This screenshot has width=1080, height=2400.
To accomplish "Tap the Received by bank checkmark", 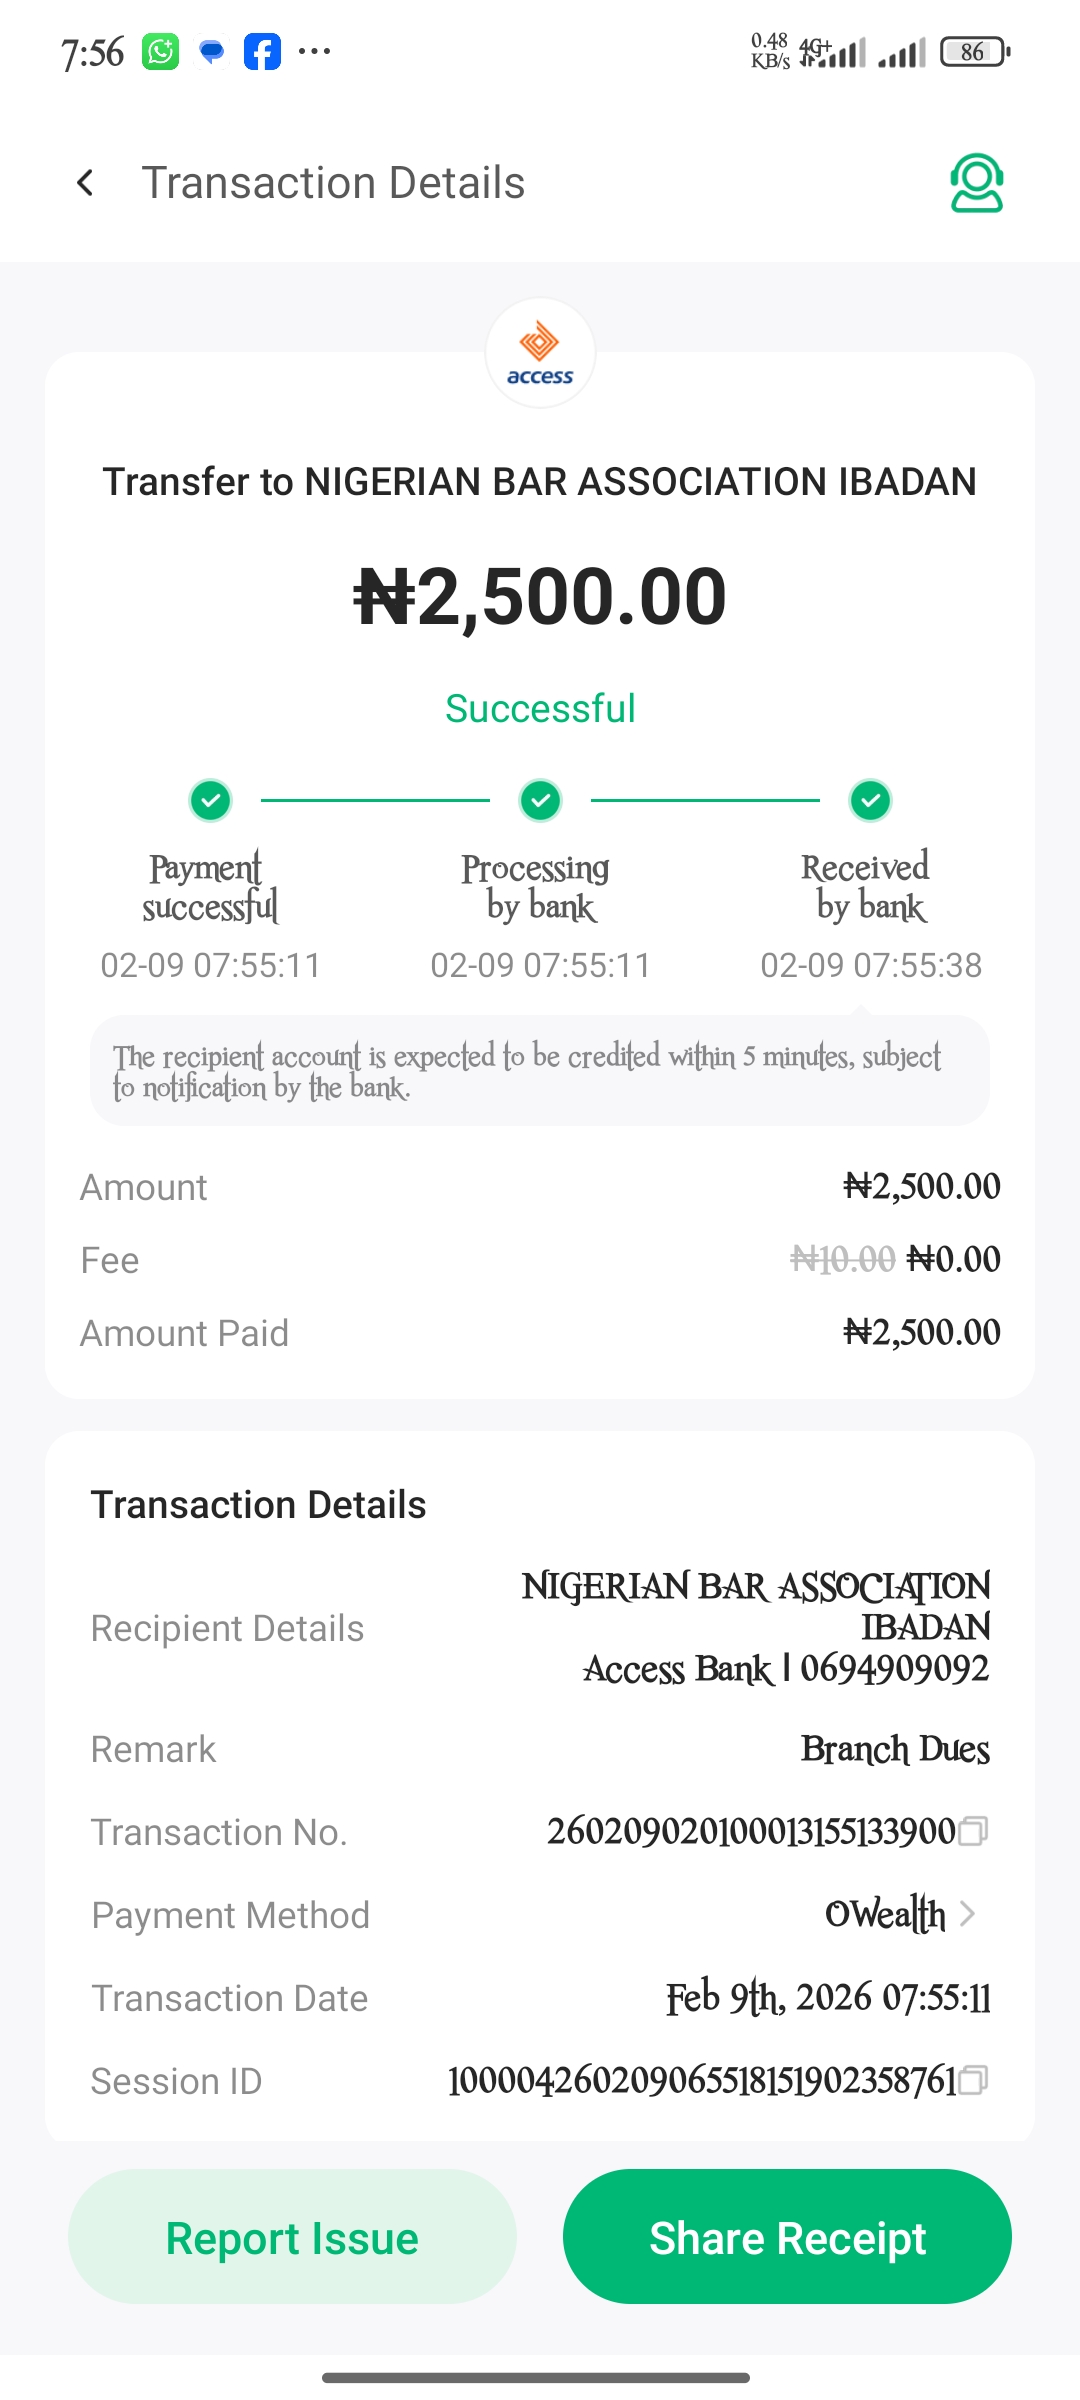I will (870, 800).
